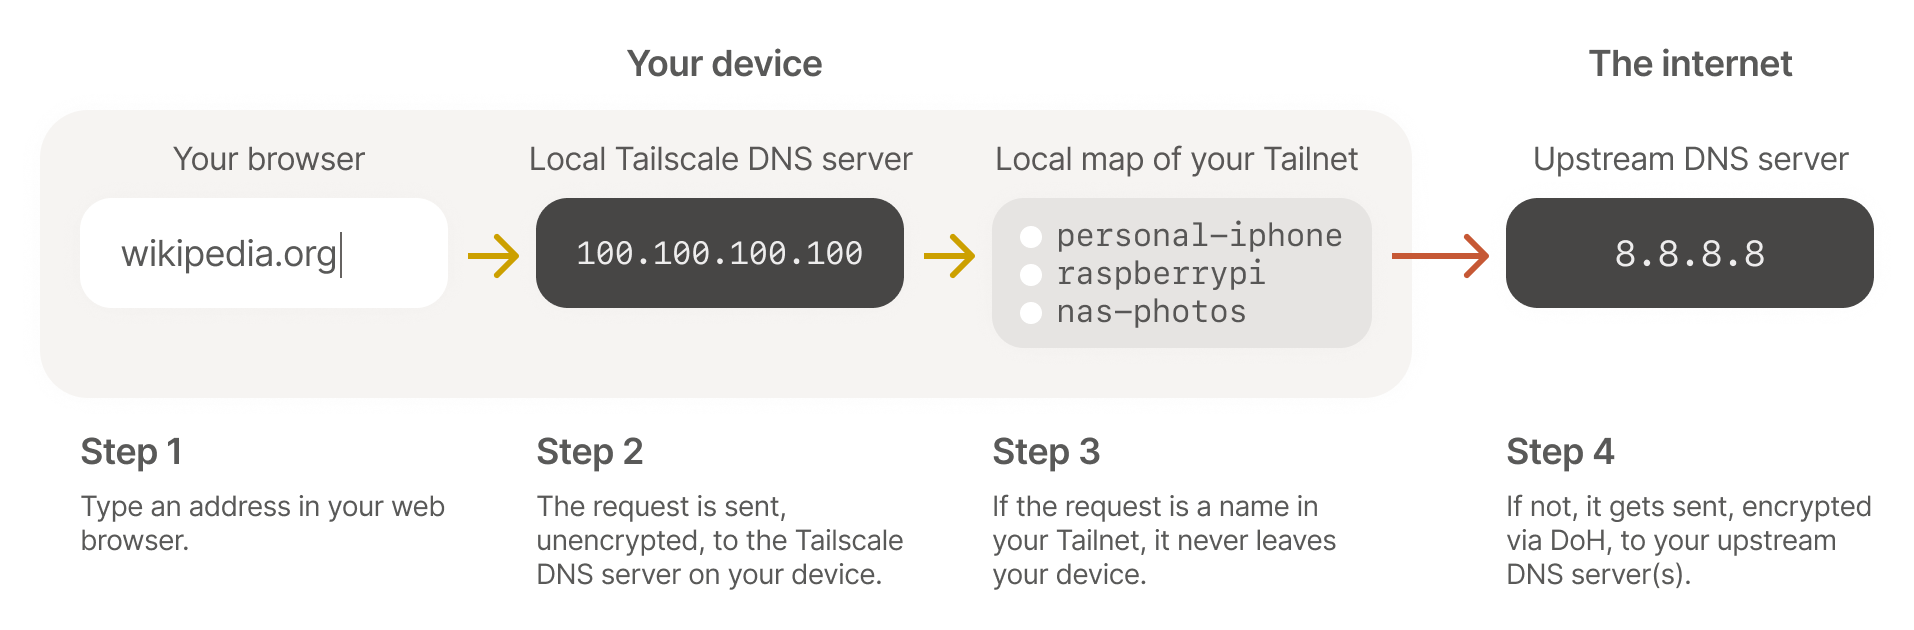This screenshot has width=1914, height=630.
Task: Click the "Upstream DNS server" label
Action: (x=1690, y=159)
